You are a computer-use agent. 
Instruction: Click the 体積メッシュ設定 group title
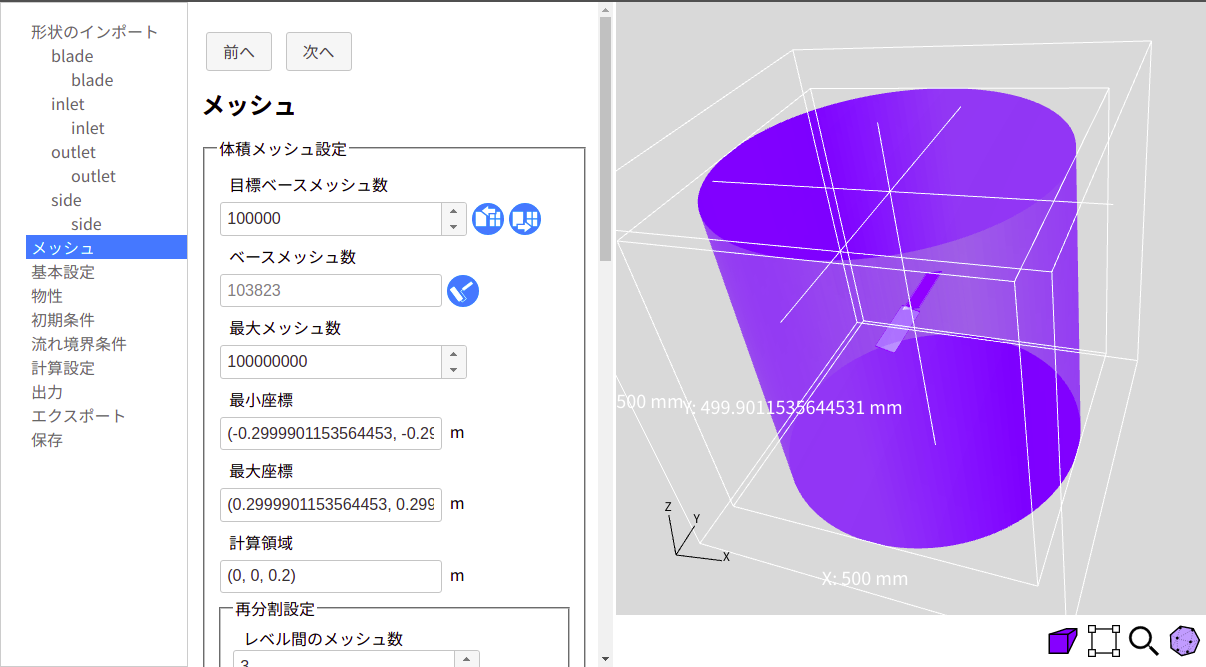[x=283, y=150]
